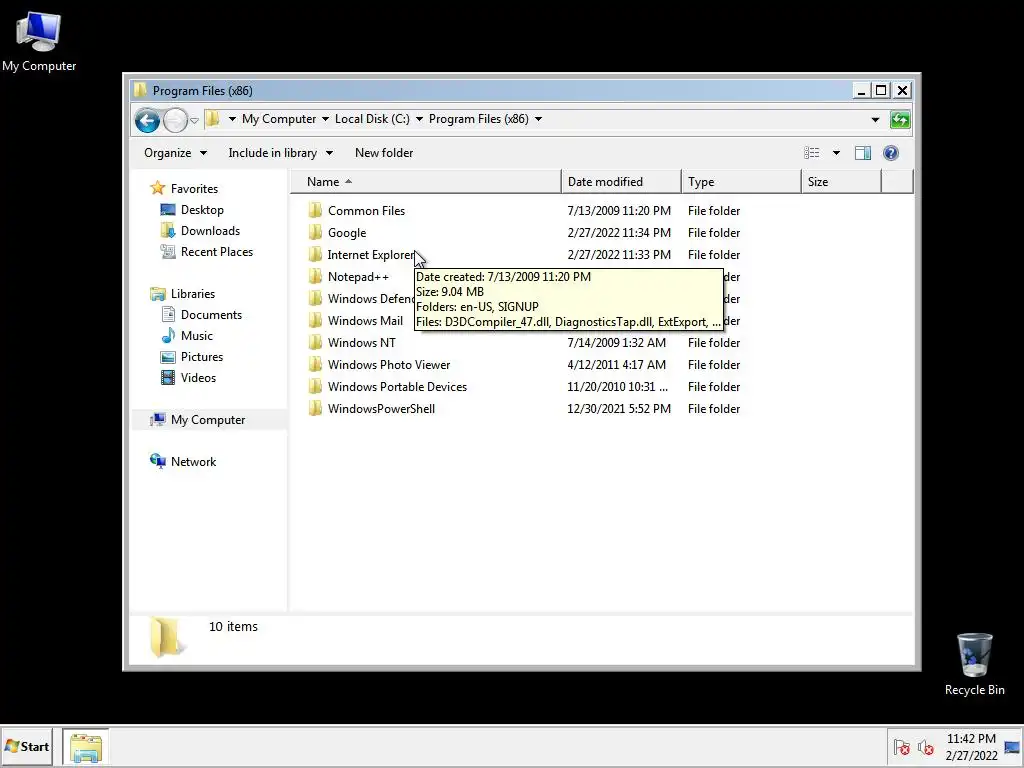The width and height of the screenshot is (1024, 768).
Task: Click the Windows NT folder name
Action: click(361, 343)
